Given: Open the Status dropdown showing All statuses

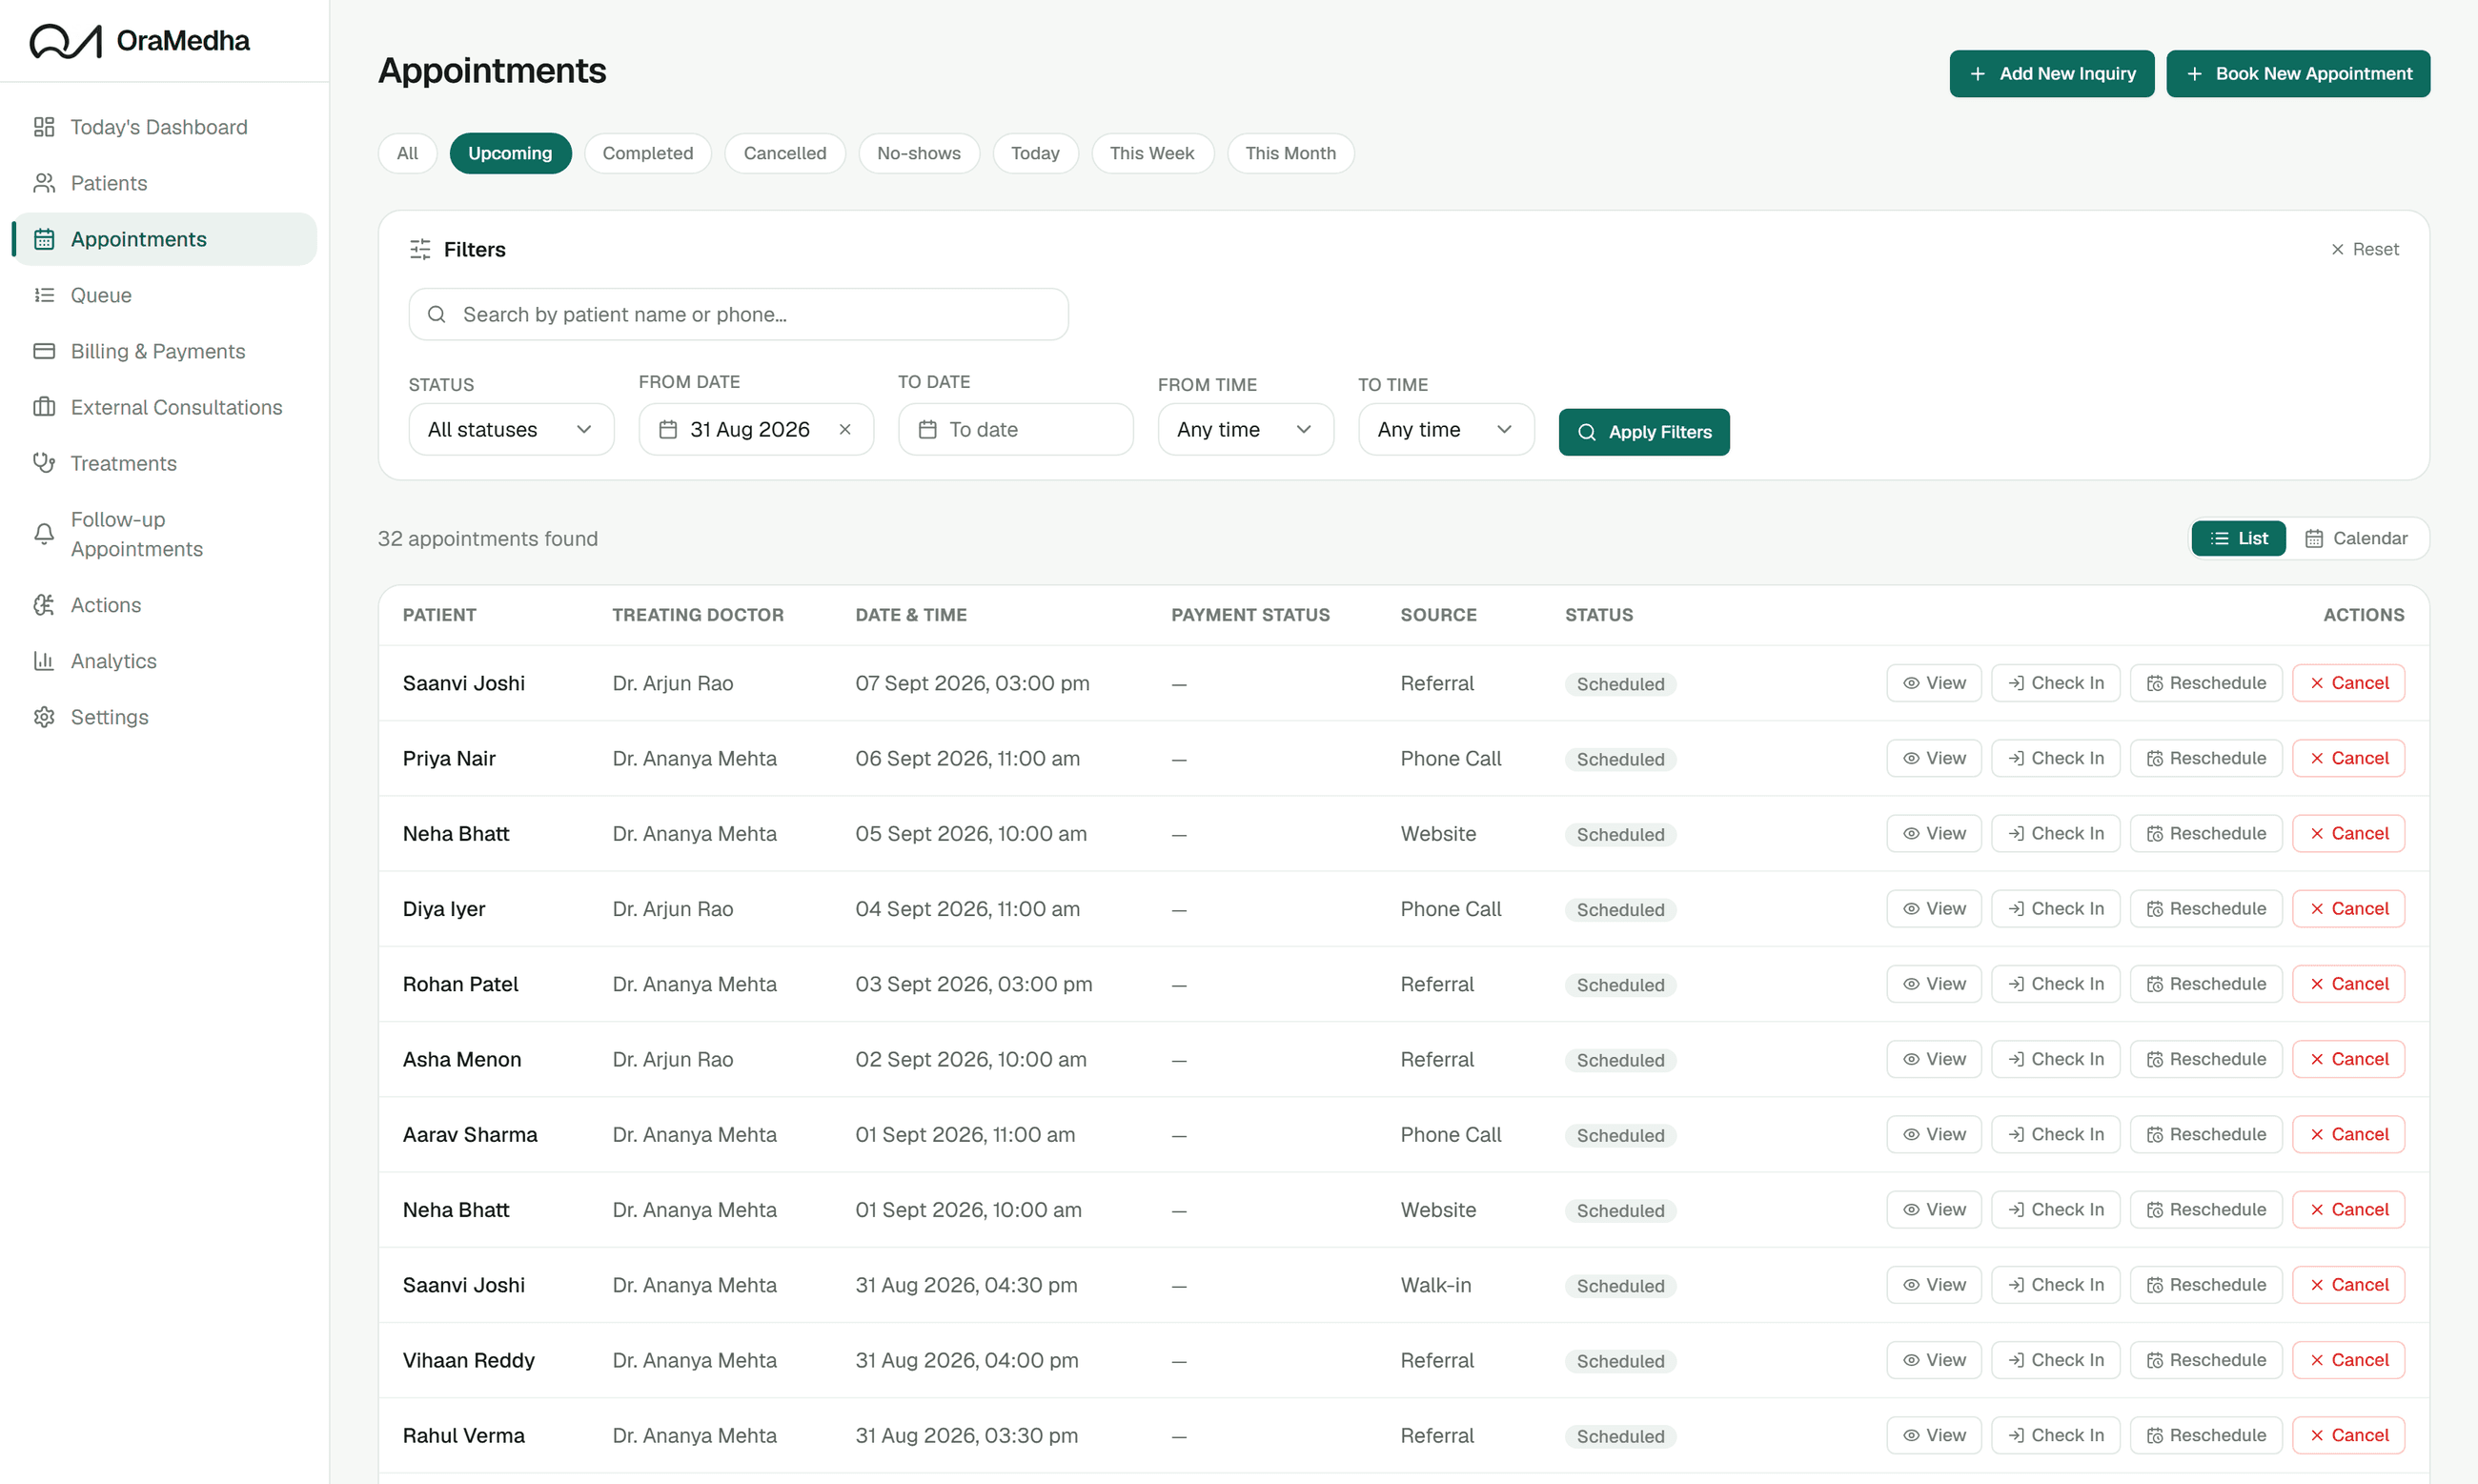Looking at the screenshot, I should click(x=511, y=429).
